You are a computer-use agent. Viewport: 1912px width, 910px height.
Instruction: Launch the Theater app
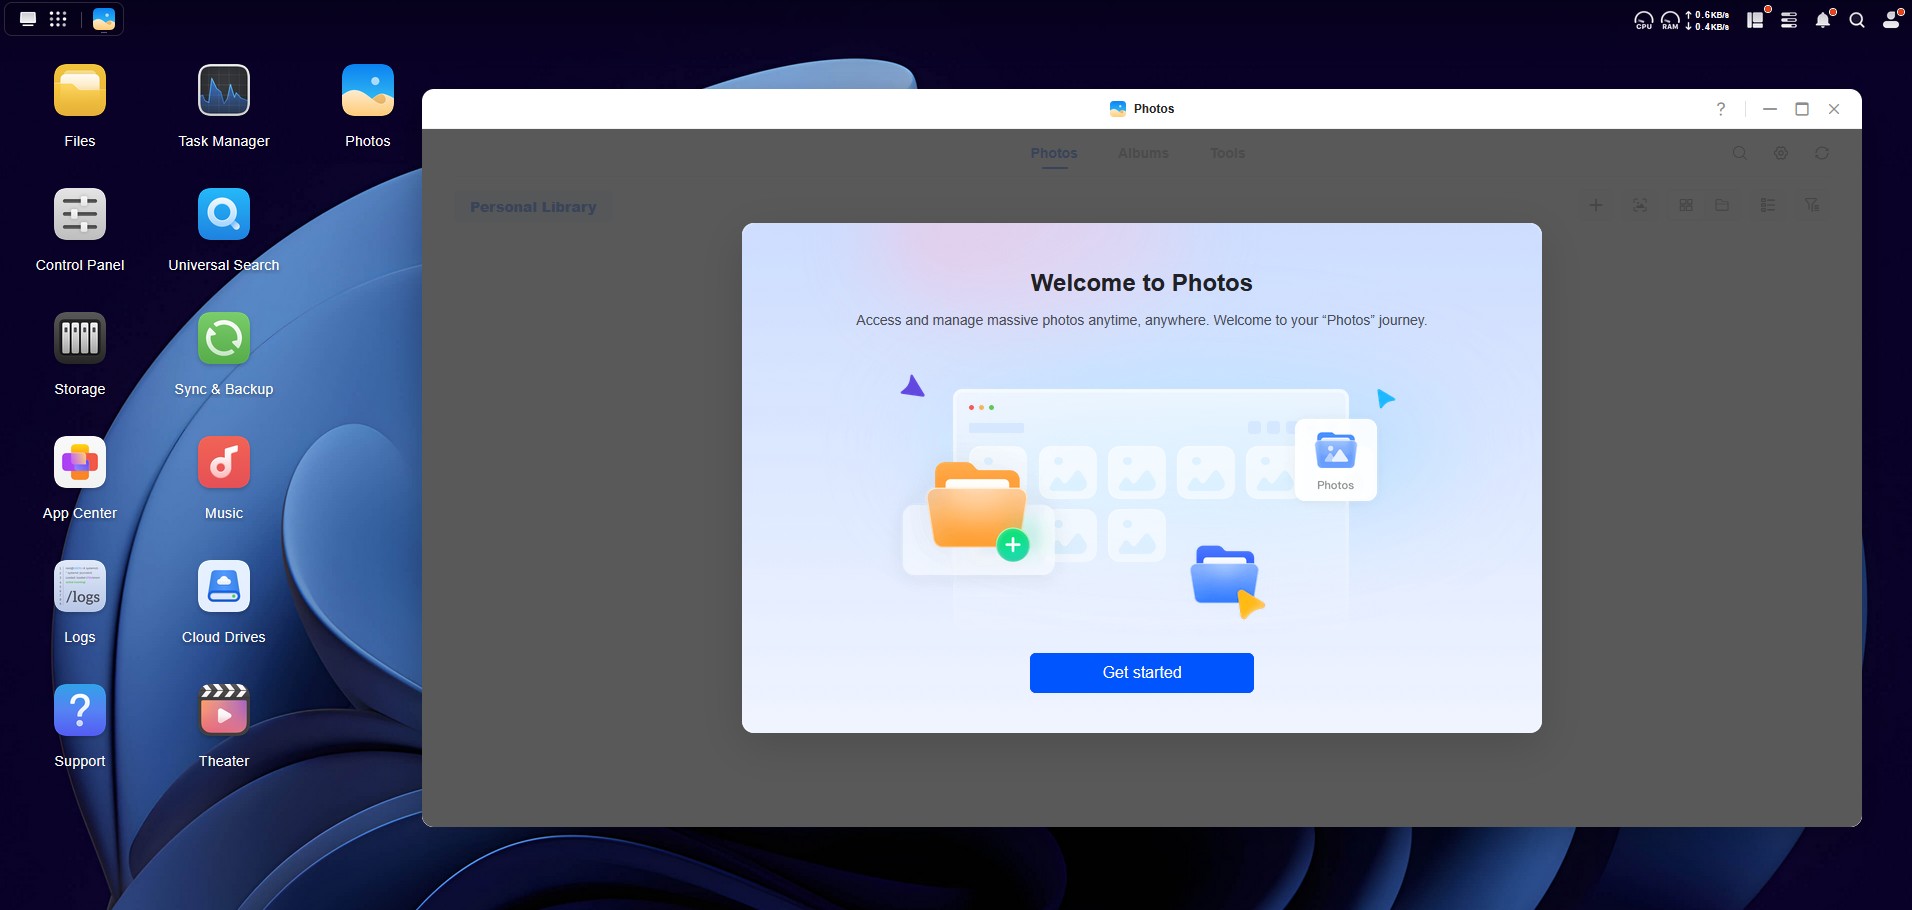[224, 711]
